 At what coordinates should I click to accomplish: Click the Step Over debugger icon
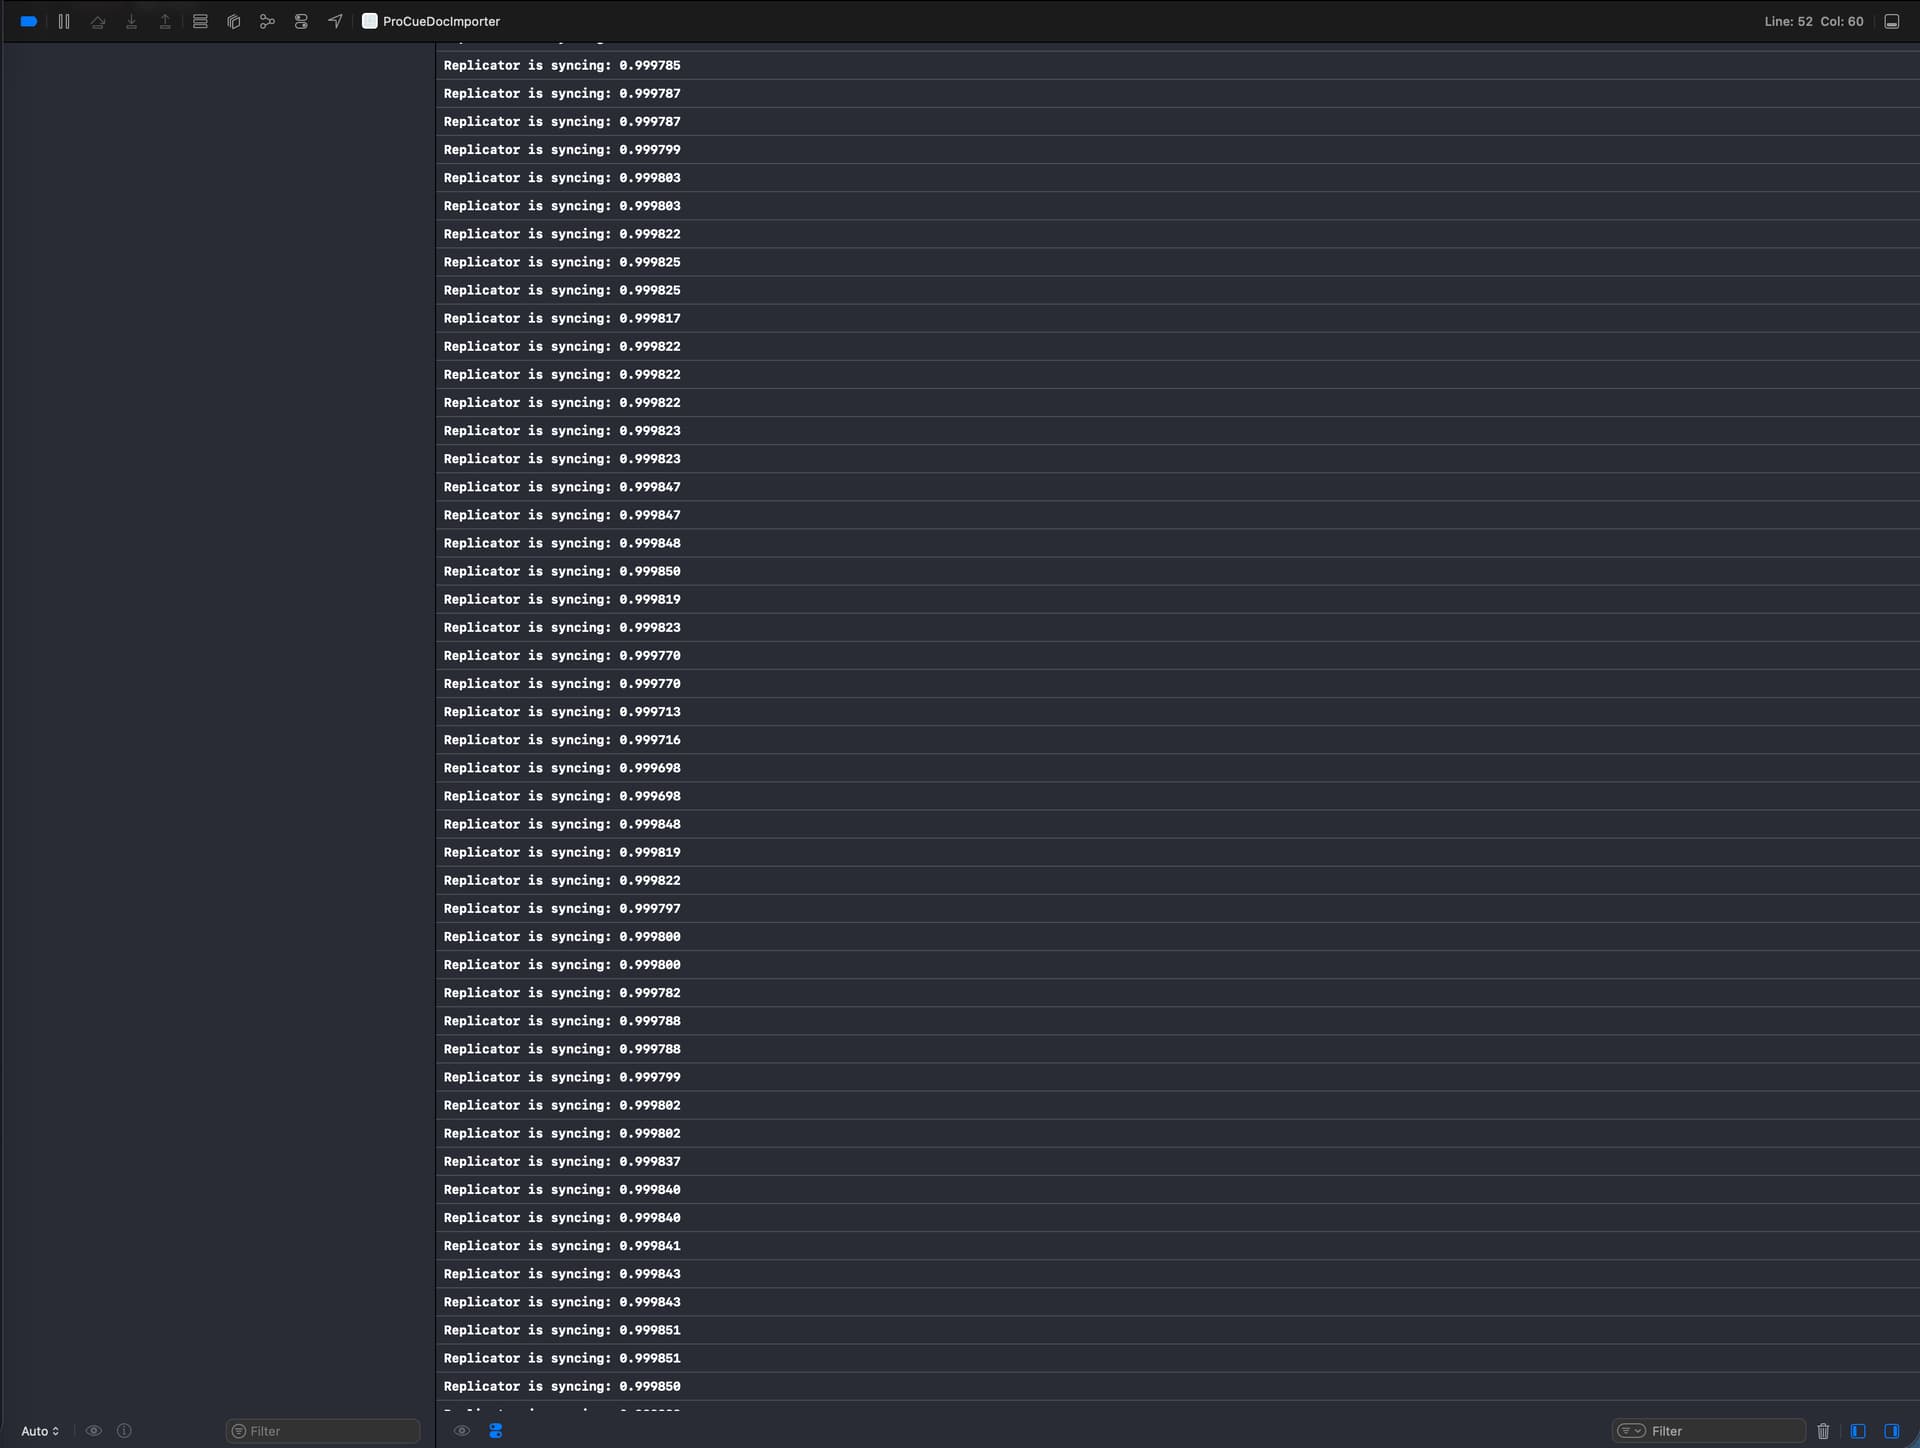98,21
